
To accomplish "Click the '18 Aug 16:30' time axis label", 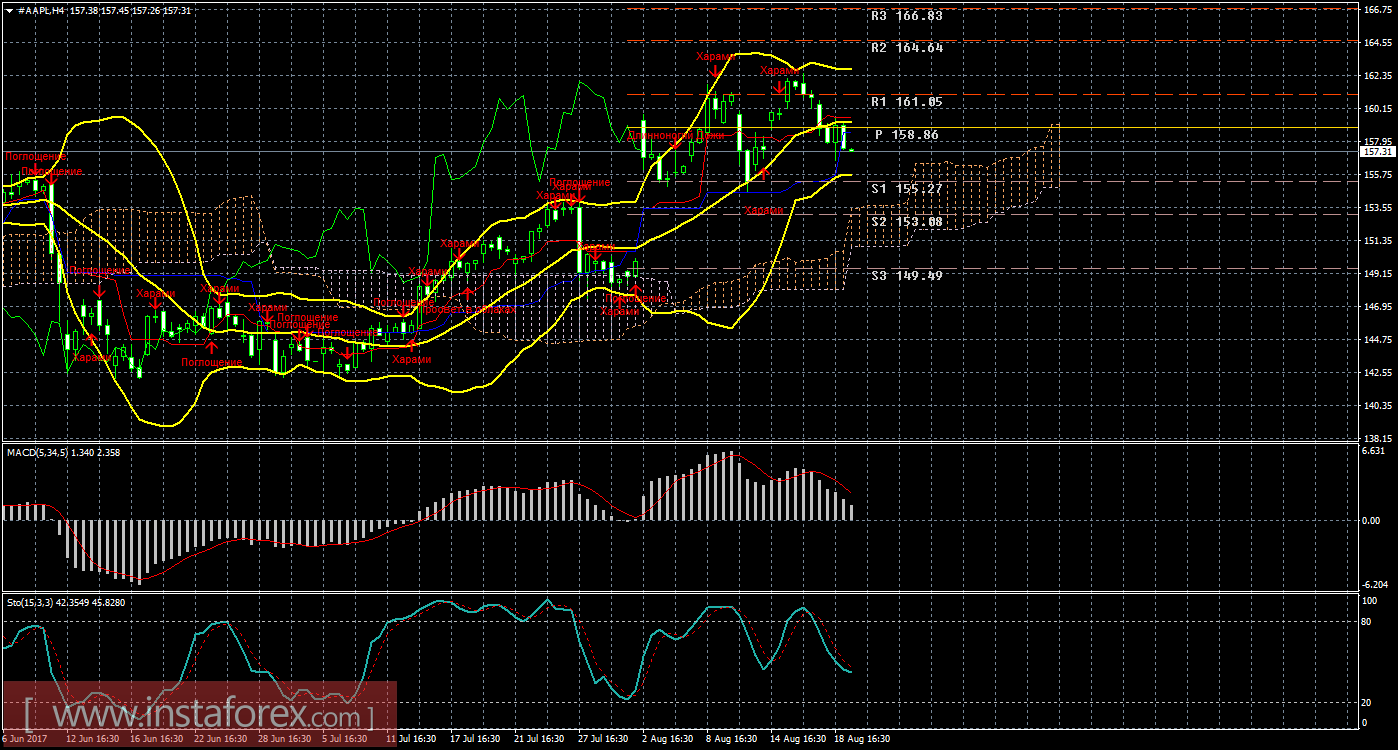I will pyautogui.click(x=860, y=740).
